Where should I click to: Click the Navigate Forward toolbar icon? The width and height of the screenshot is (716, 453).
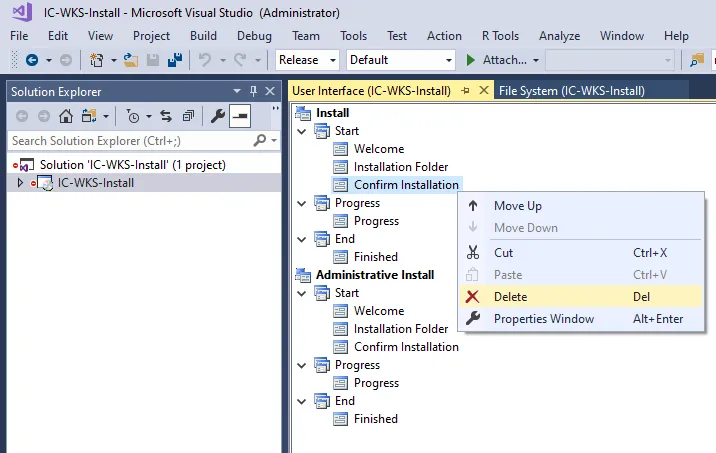click(x=66, y=60)
